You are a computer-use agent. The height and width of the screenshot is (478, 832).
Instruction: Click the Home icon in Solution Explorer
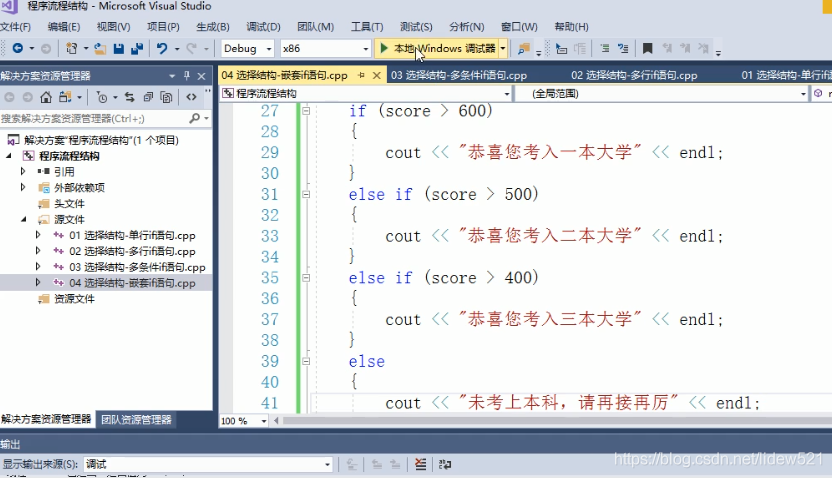click(46, 97)
